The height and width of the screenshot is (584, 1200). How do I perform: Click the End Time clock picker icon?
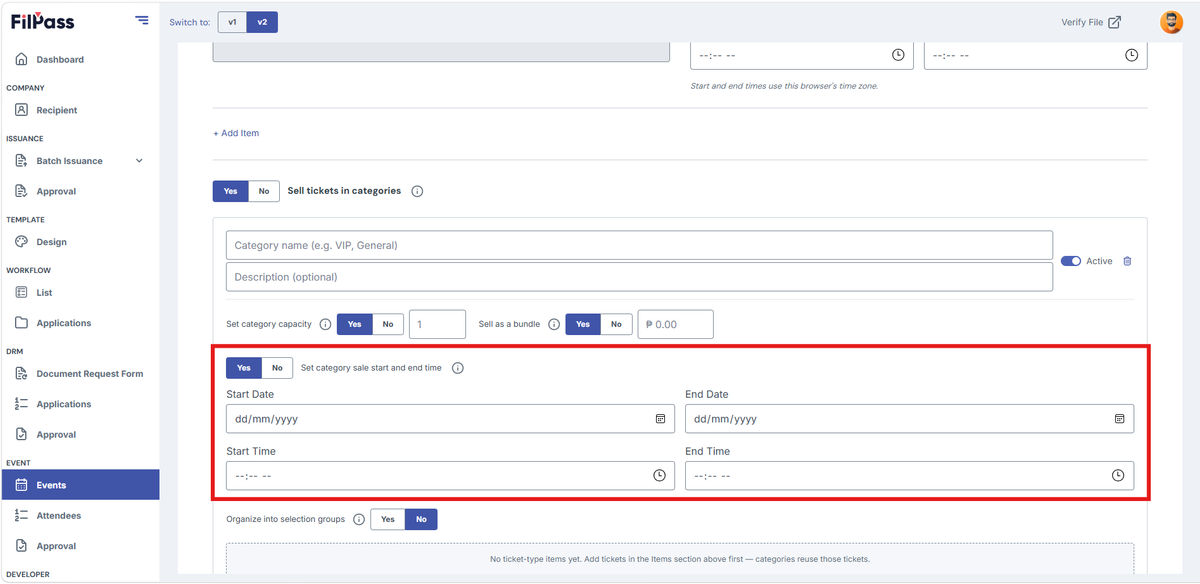click(x=1118, y=475)
